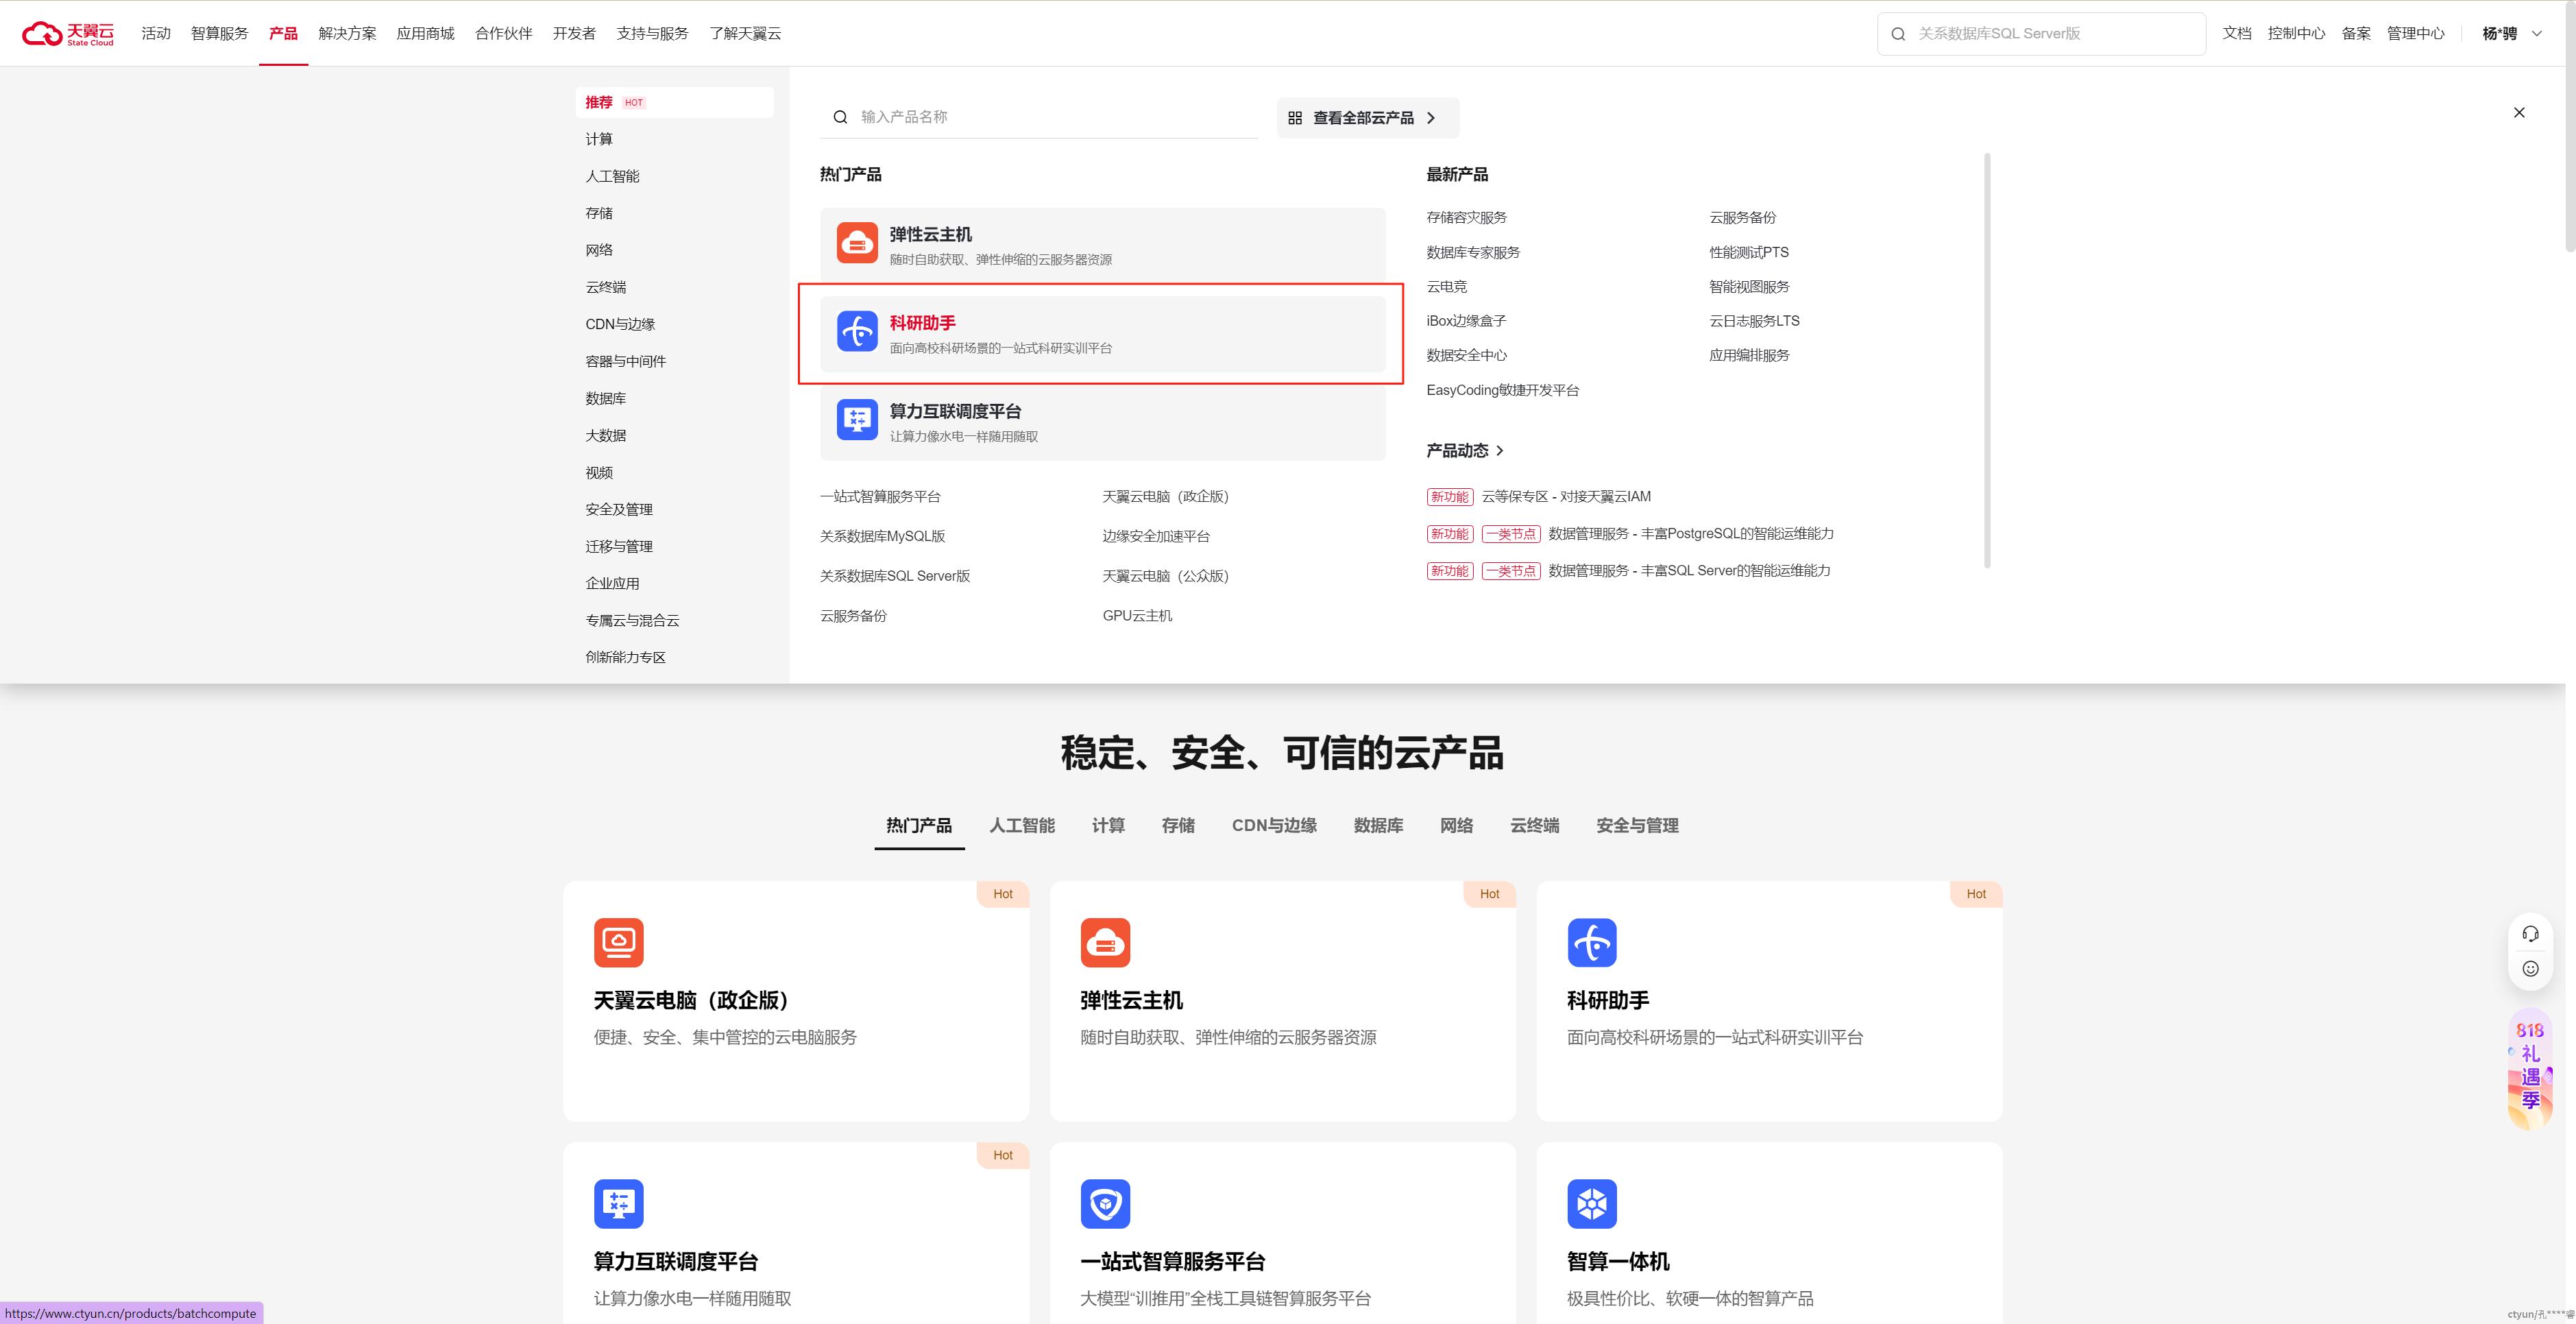Expand 产品动态 via its chevron
The height and width of the screenshot is (1324, 2576).
point(1500,451)
